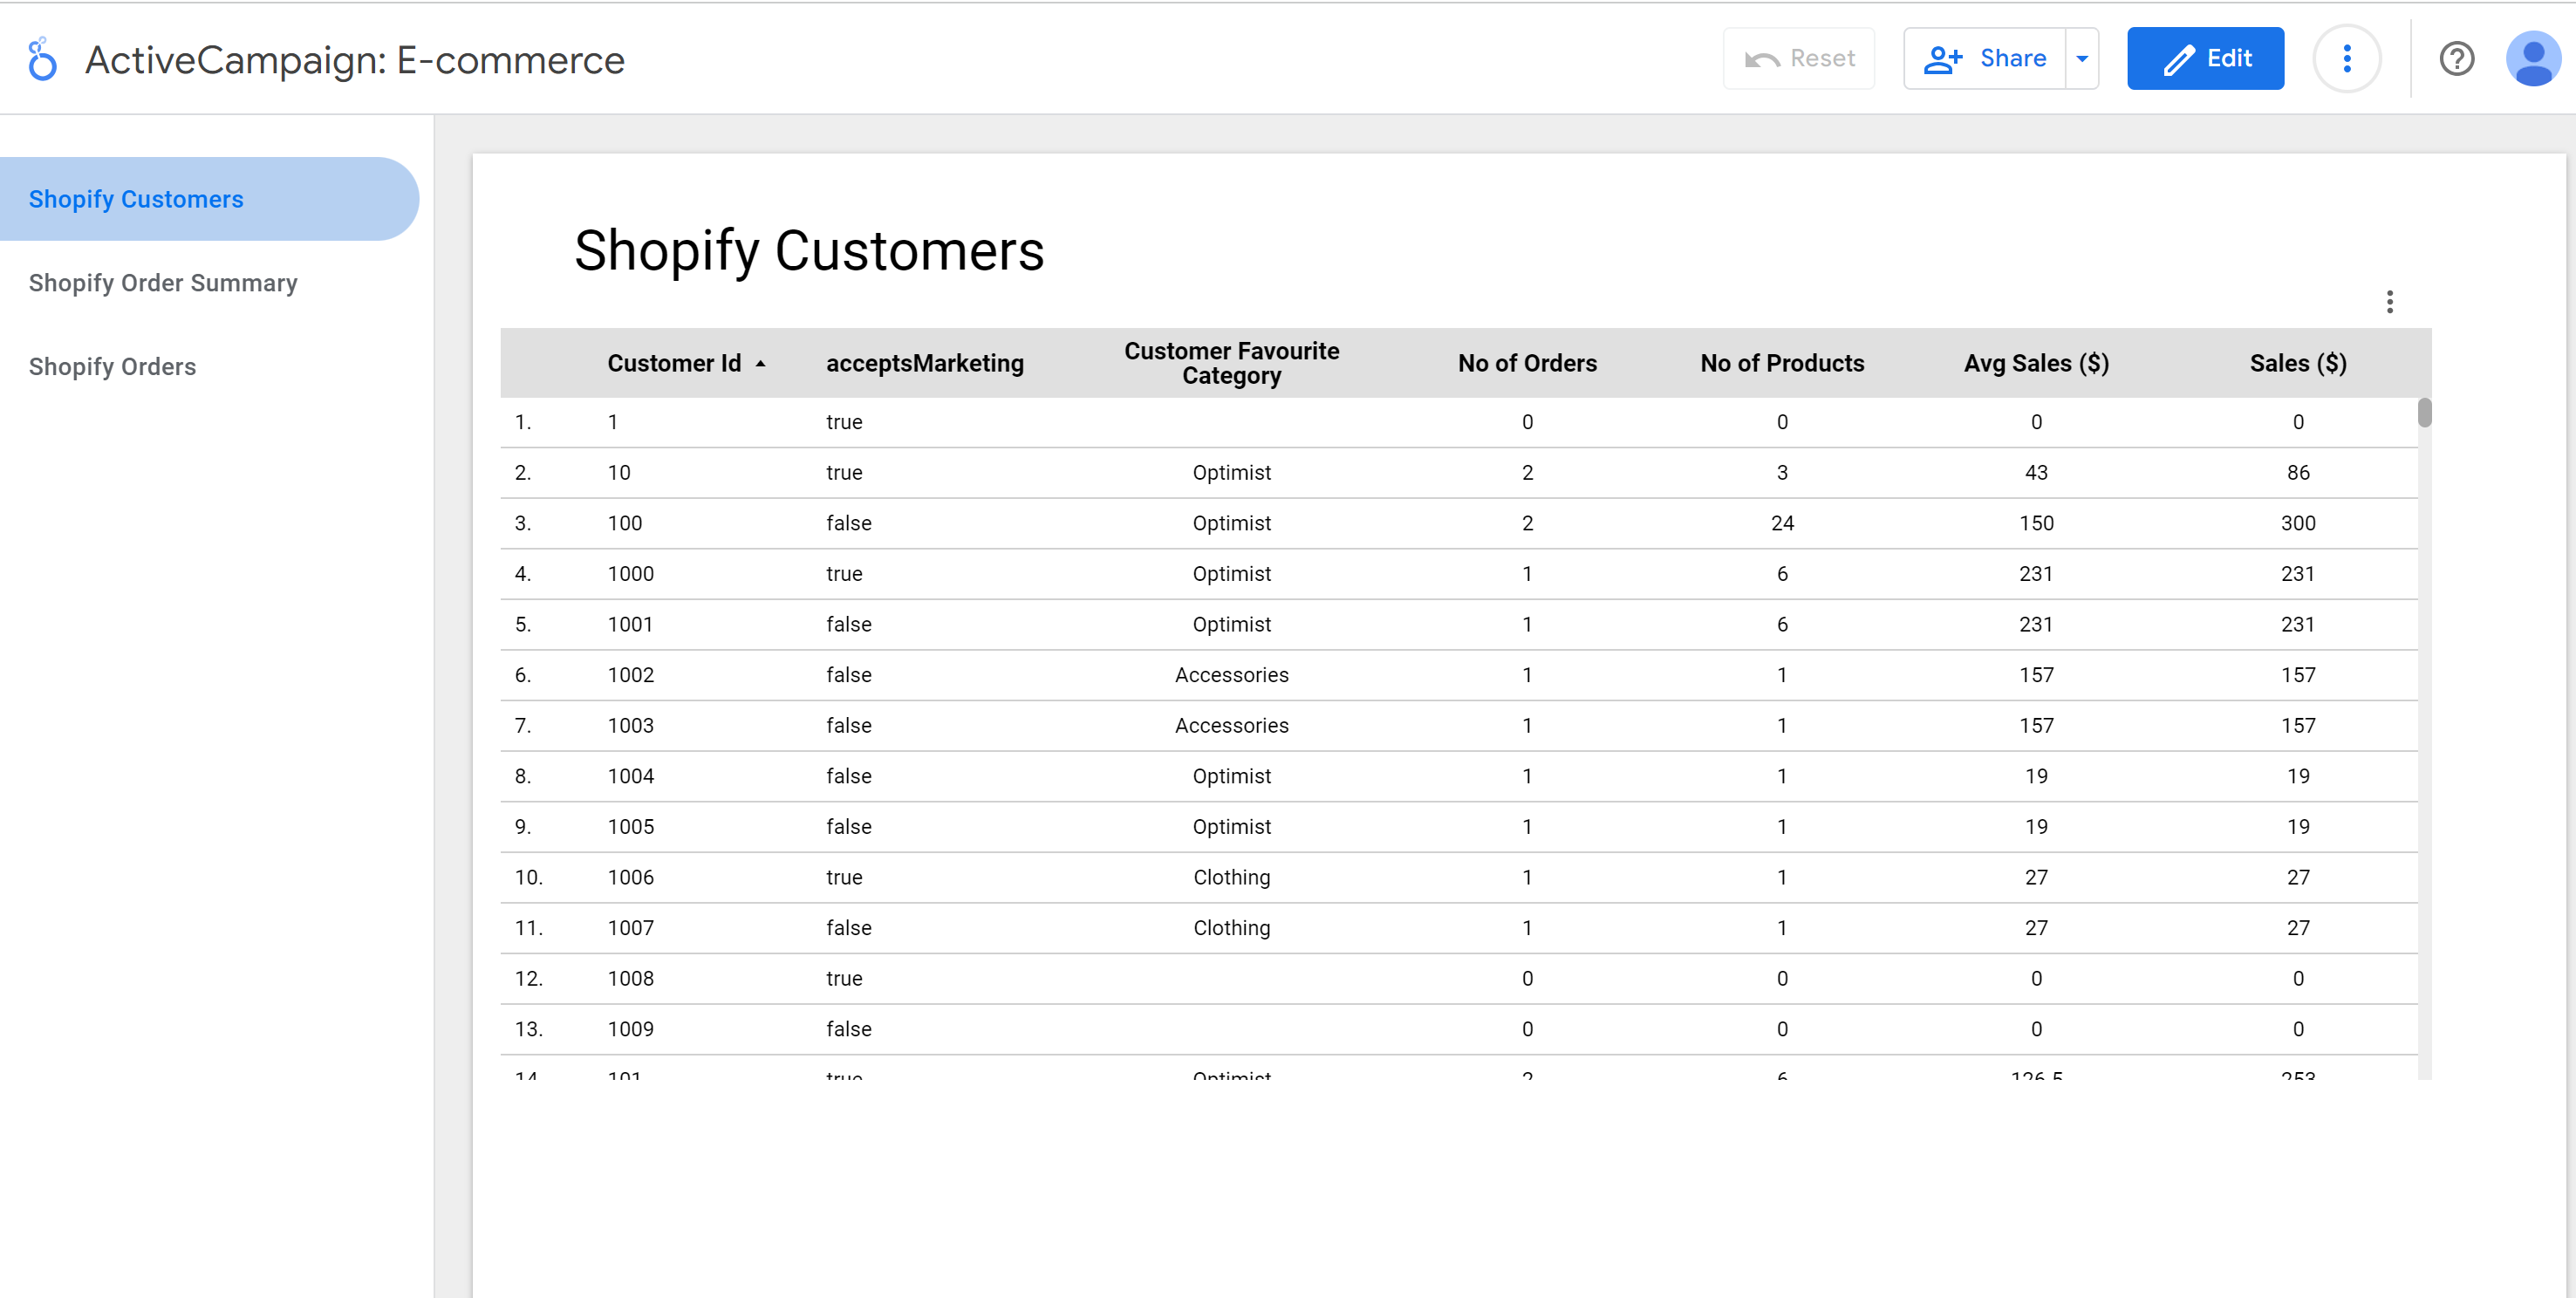The height and width of the screenshot is (1298, 2576).
Task: Select Customer Id 1002 cell
Action: [x=630, y=675]
